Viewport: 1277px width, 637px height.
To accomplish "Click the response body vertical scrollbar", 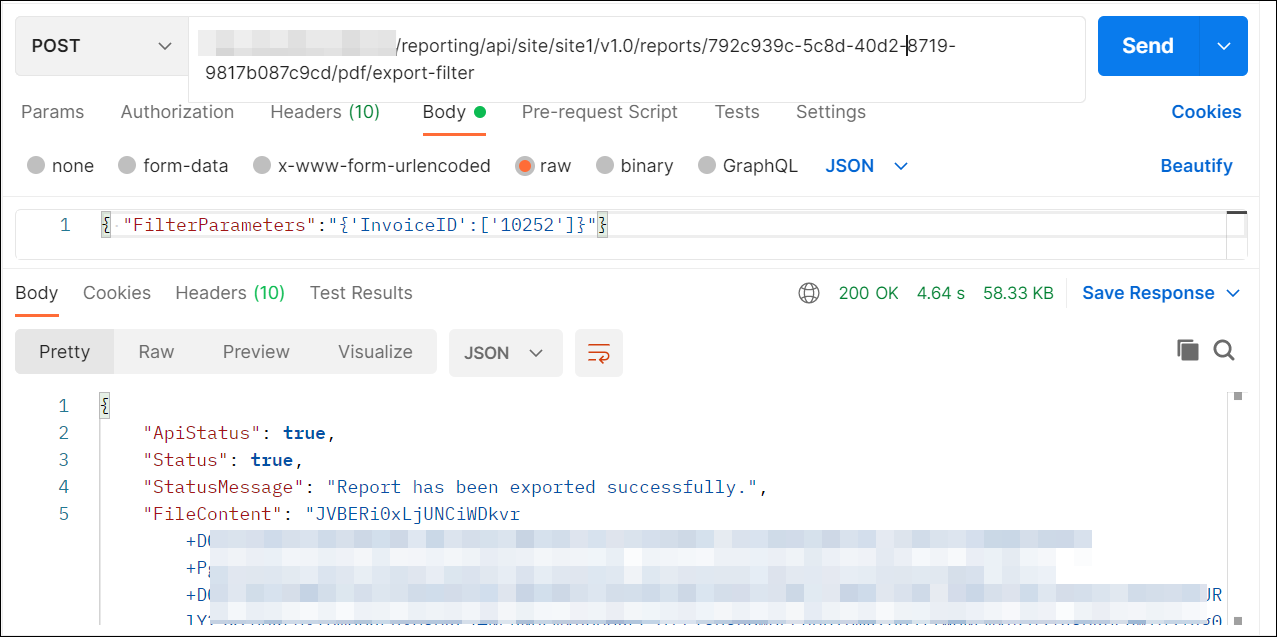I will click(1238, 510).
